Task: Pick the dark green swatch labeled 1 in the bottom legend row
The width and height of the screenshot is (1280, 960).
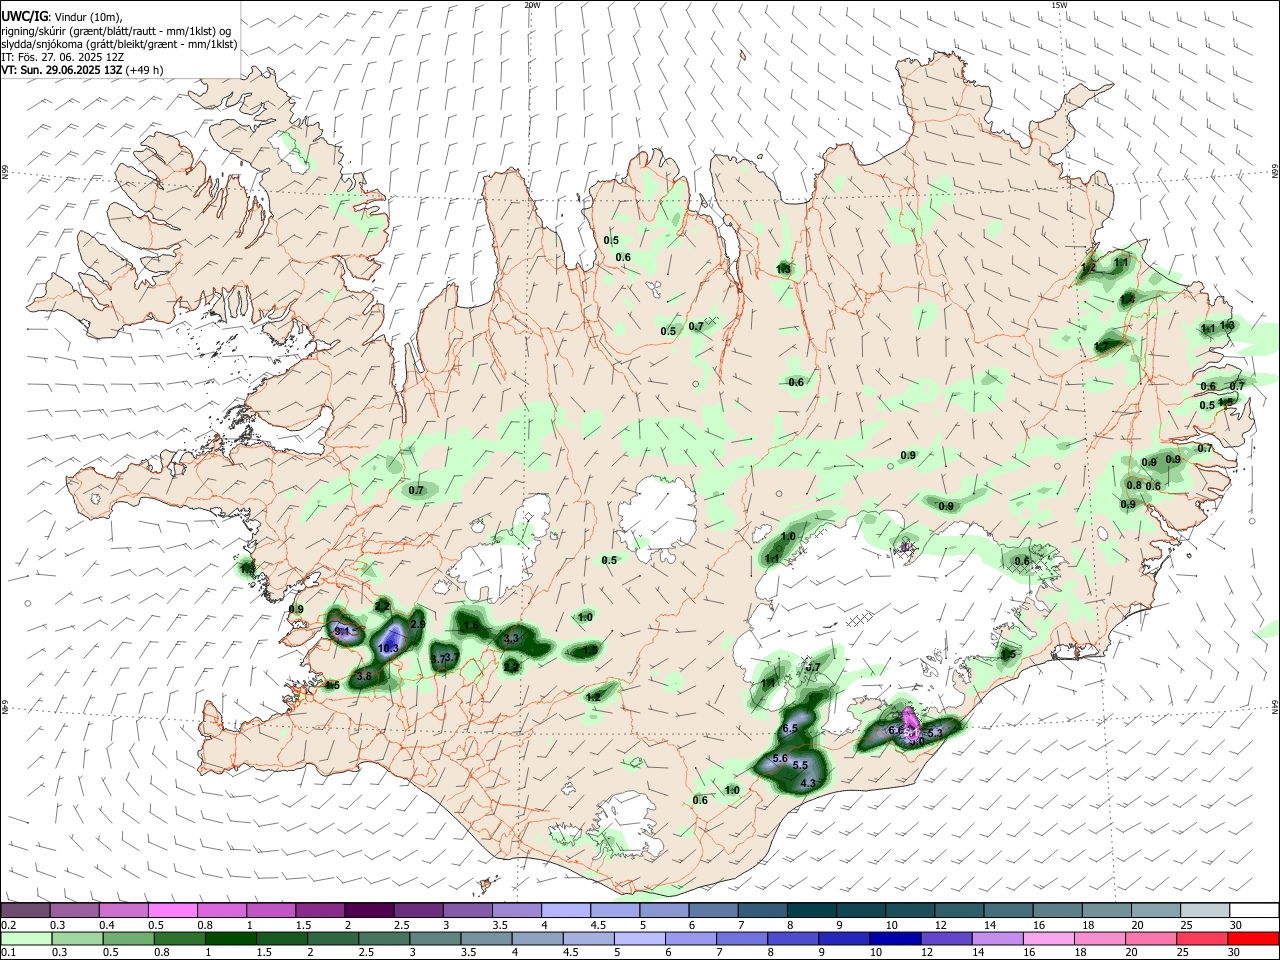Action: point(231,938)
